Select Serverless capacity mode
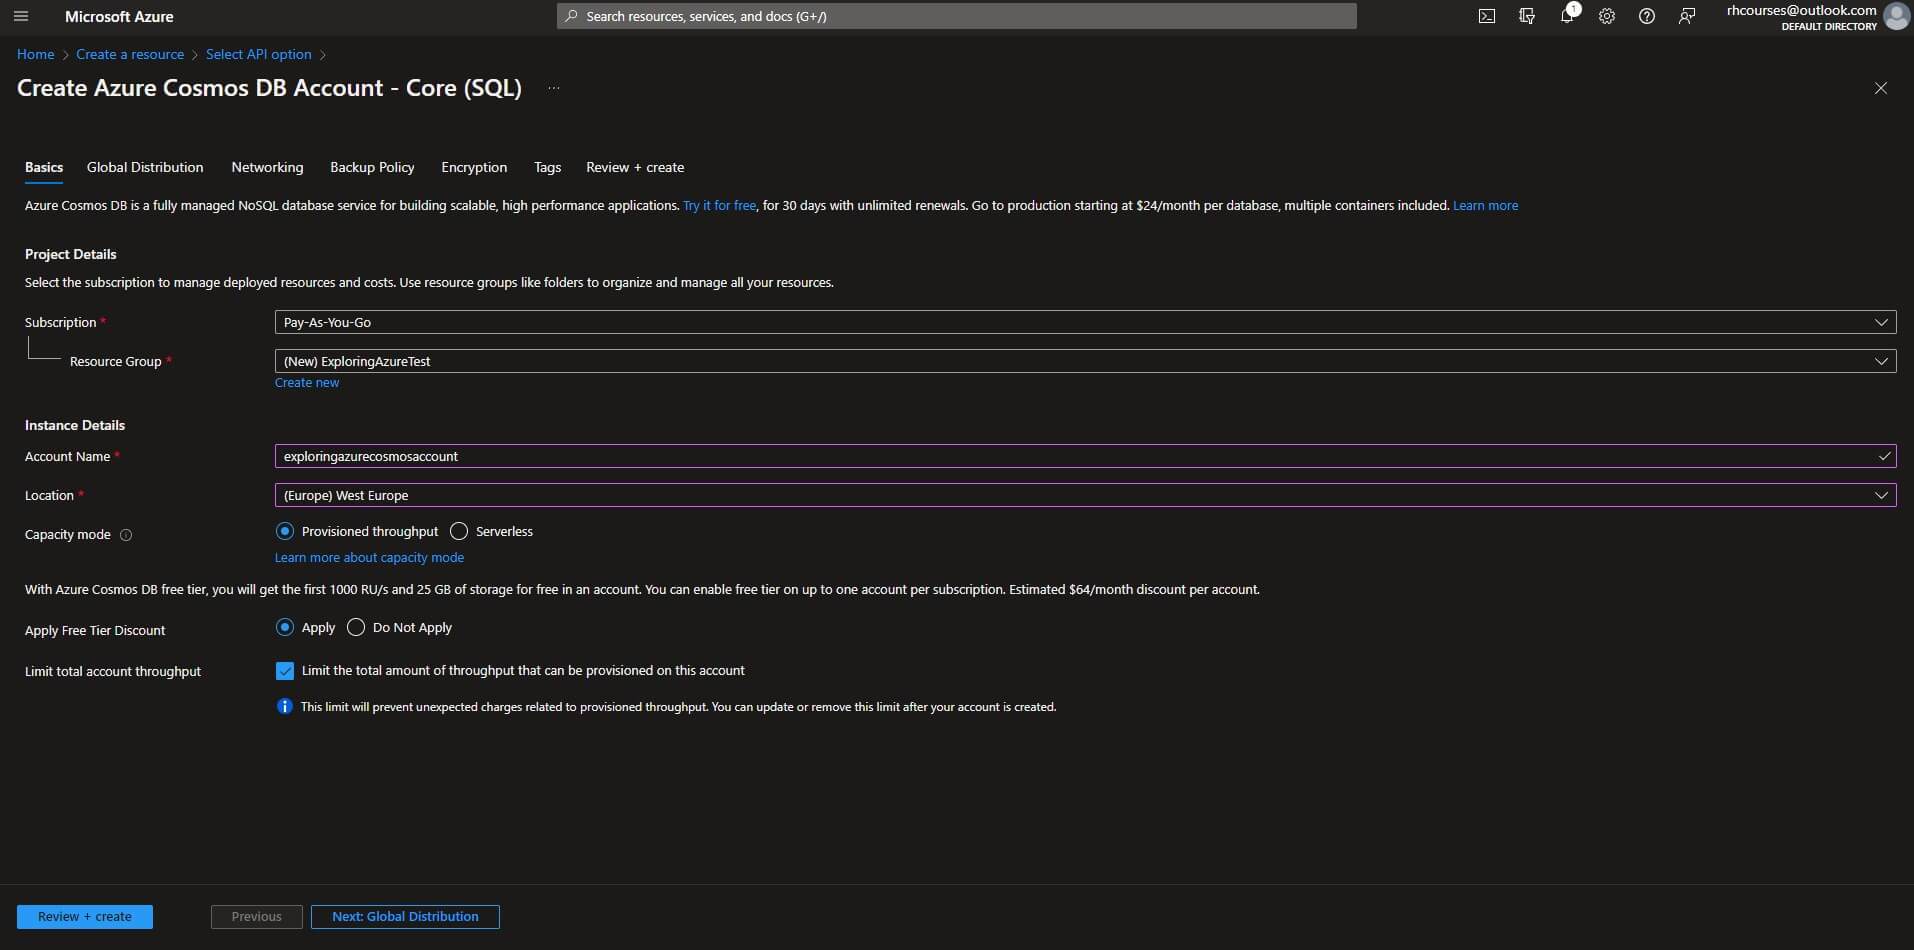Screen dimensions: 1914x950 (459, 531)
